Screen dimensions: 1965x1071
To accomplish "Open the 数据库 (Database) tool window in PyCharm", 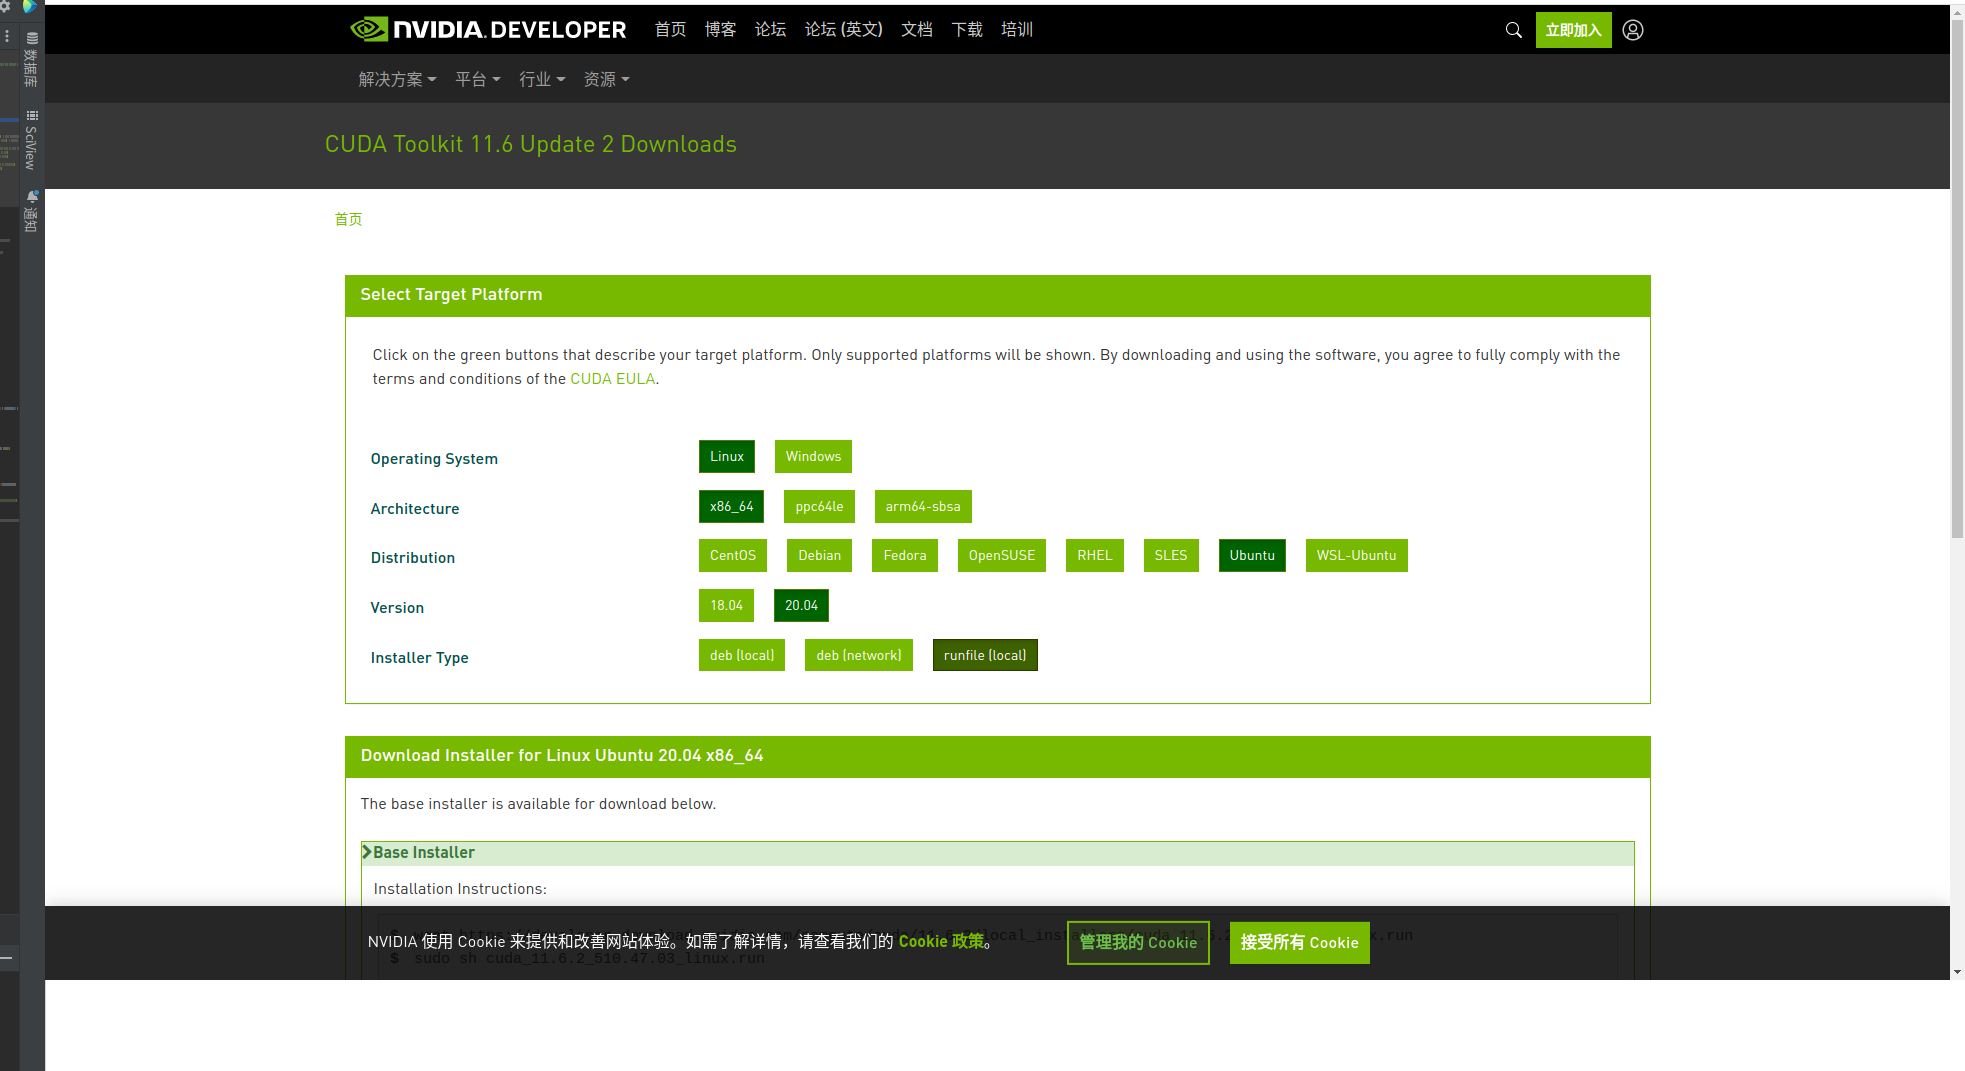I will tap(32, 60).
